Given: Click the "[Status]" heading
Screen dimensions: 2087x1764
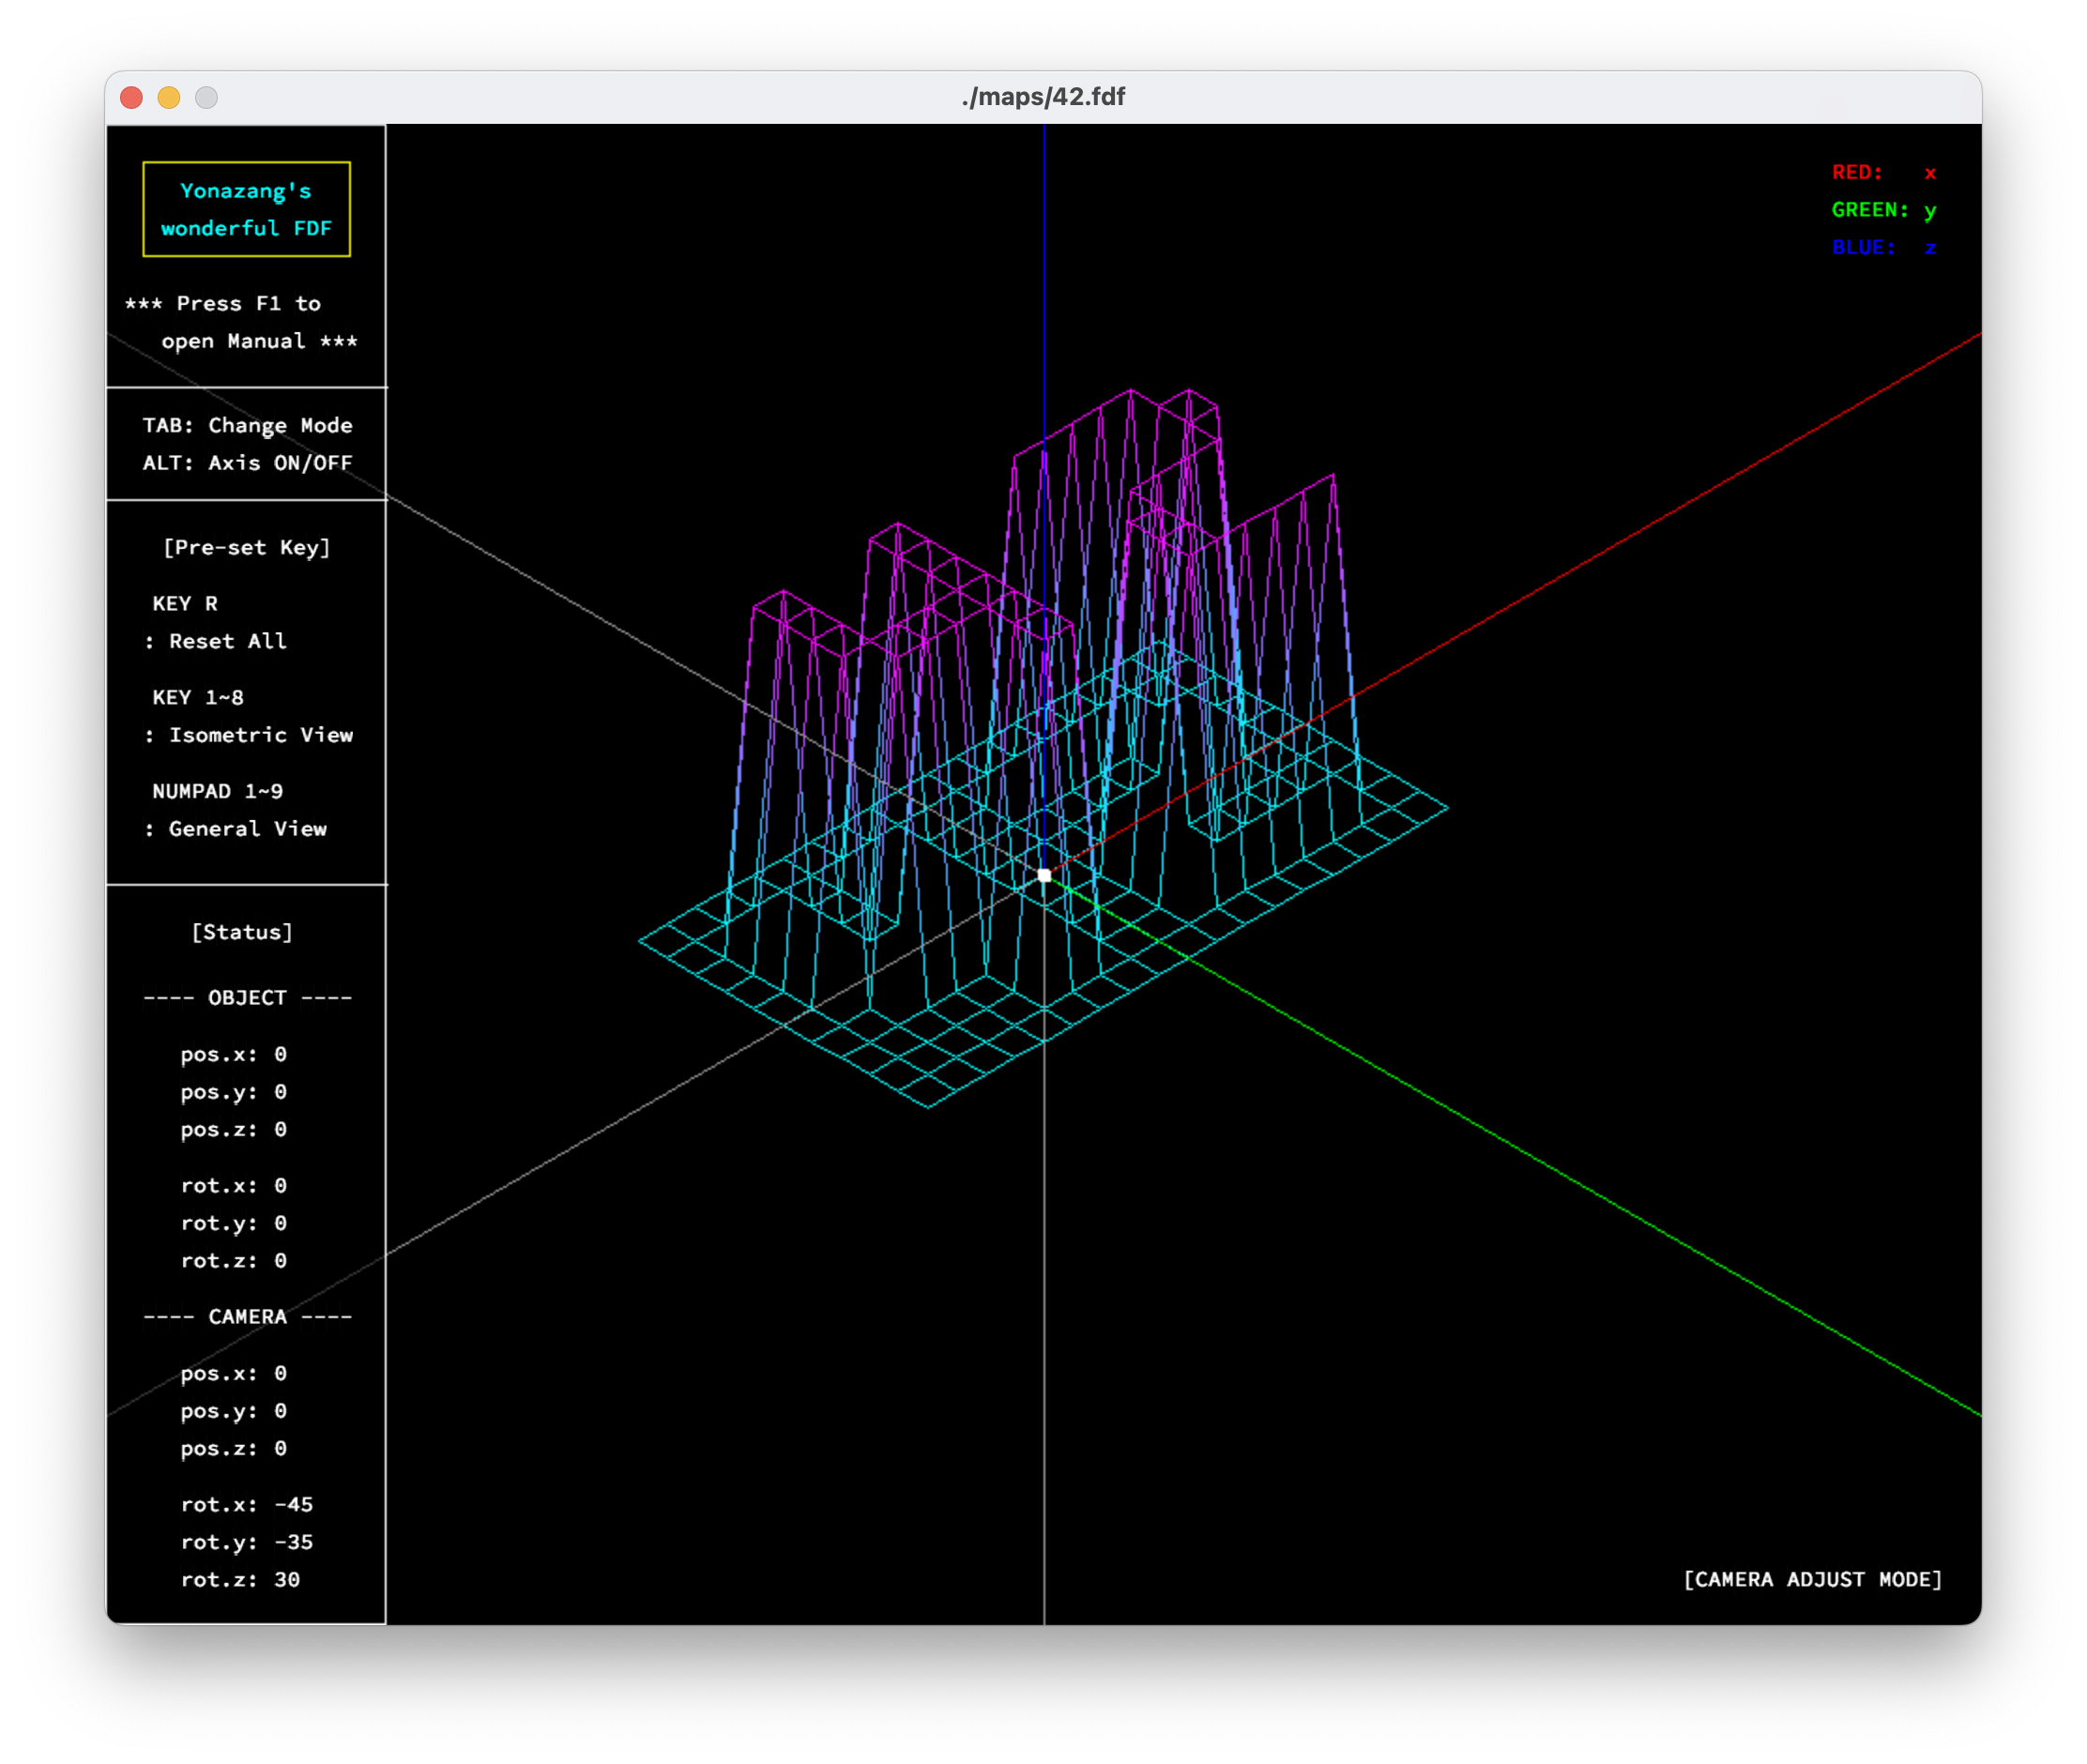Looking at the screenshot, I should pos(242,932).
